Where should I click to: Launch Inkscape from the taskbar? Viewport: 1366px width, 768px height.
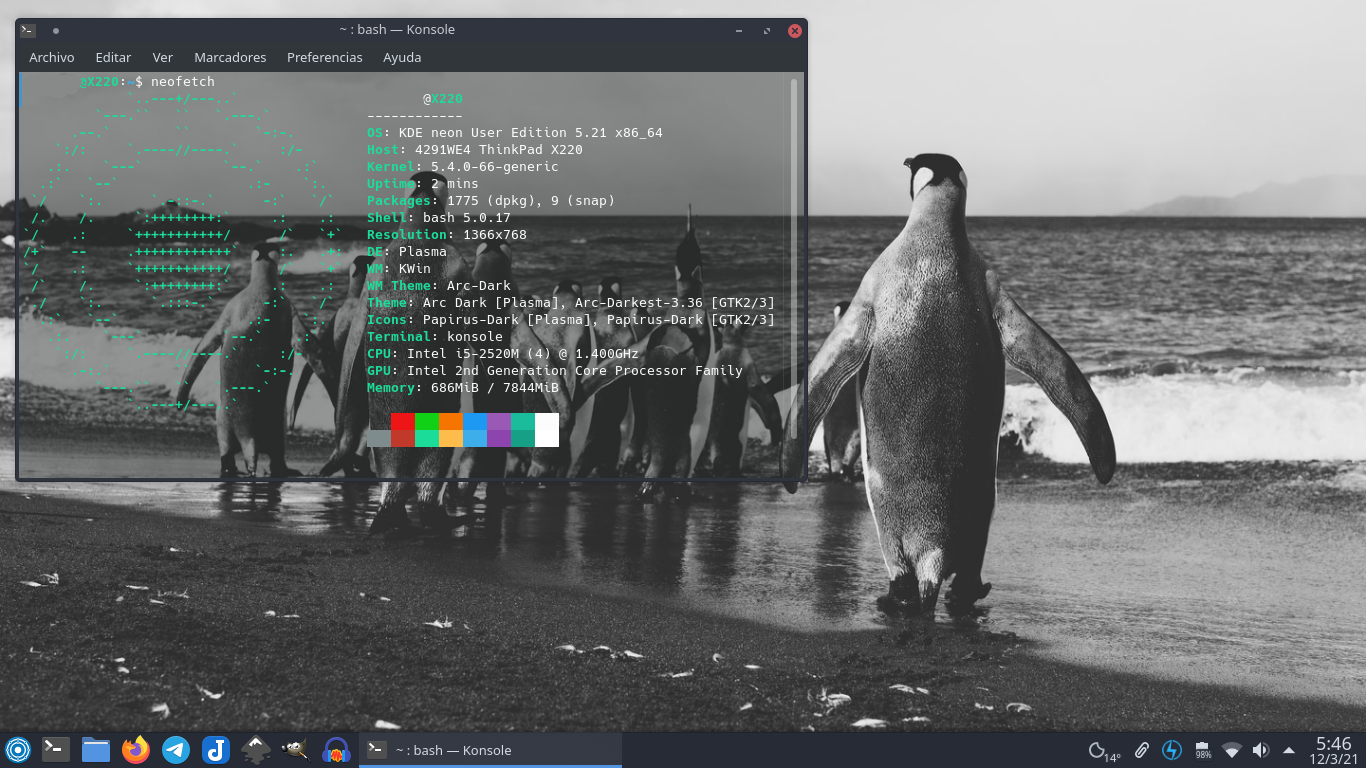pyautogui.click(x=256, y=749)
